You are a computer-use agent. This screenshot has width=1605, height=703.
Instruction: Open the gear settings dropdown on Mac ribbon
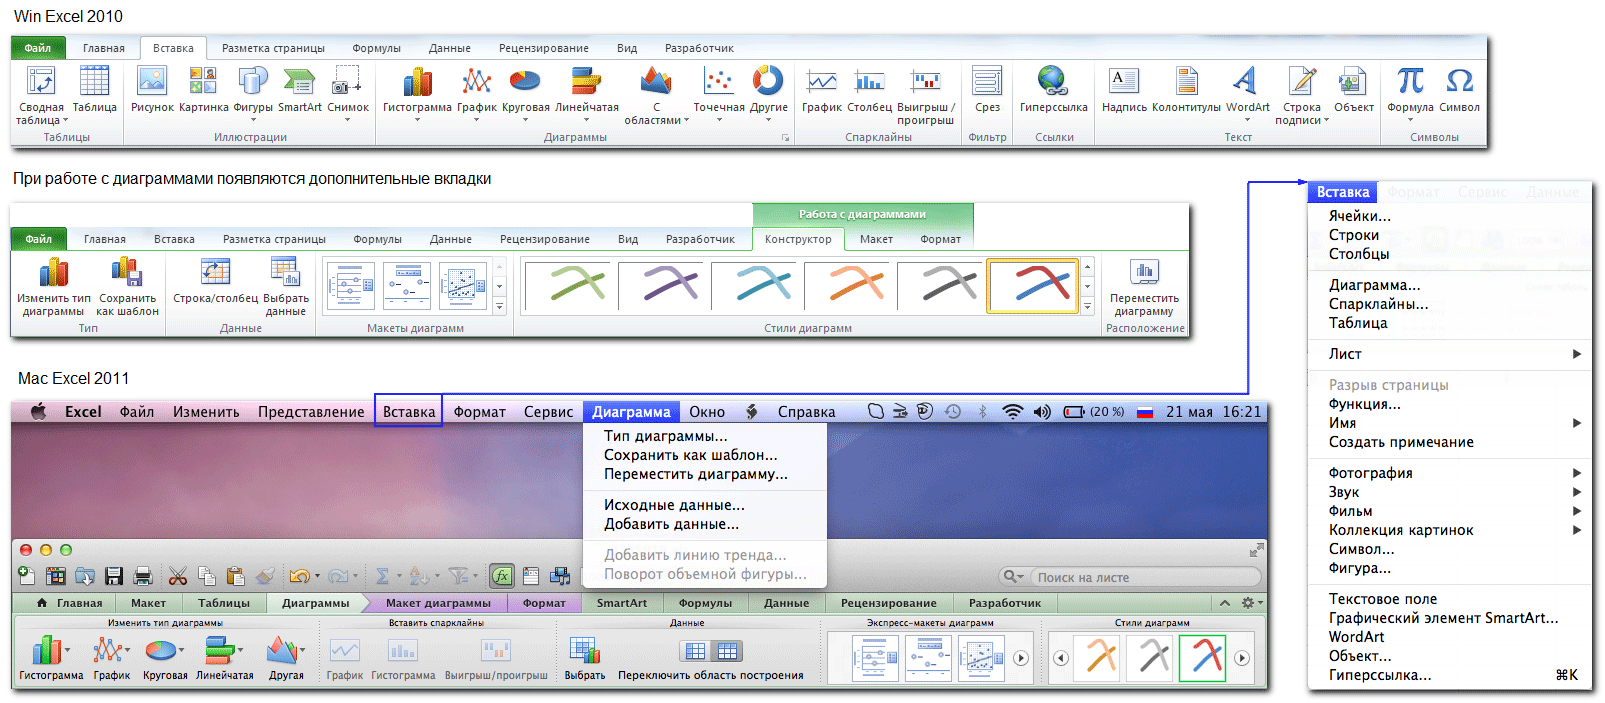click(x=1252, y=603)
